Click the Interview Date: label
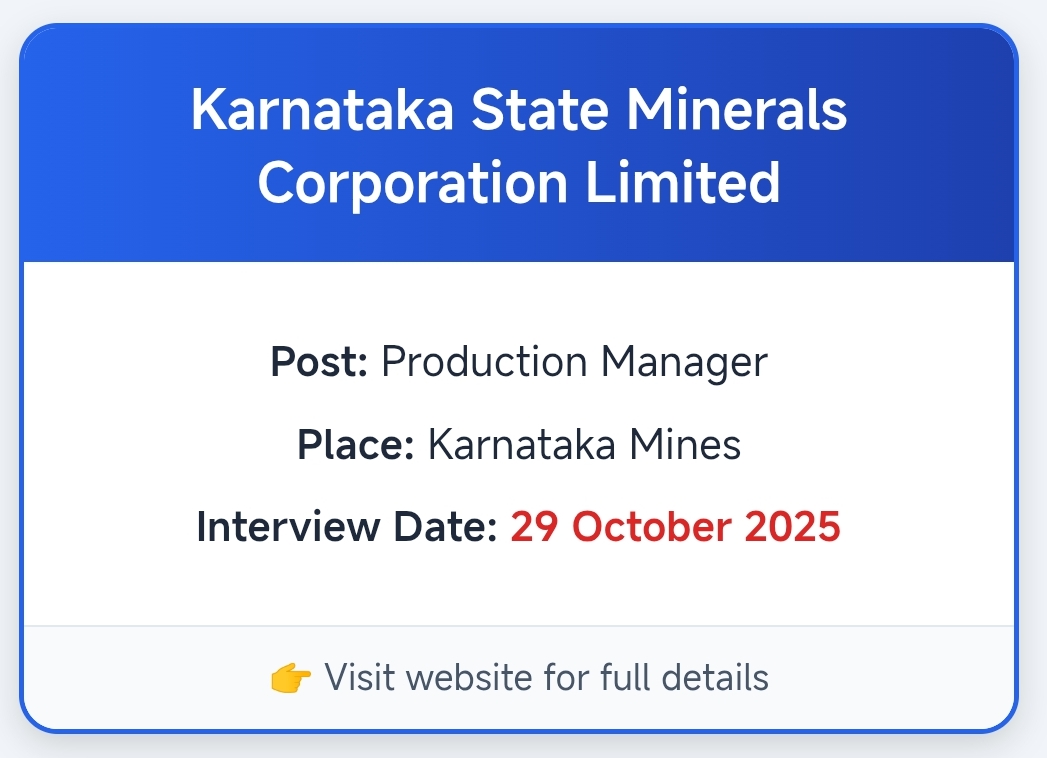 347,527
